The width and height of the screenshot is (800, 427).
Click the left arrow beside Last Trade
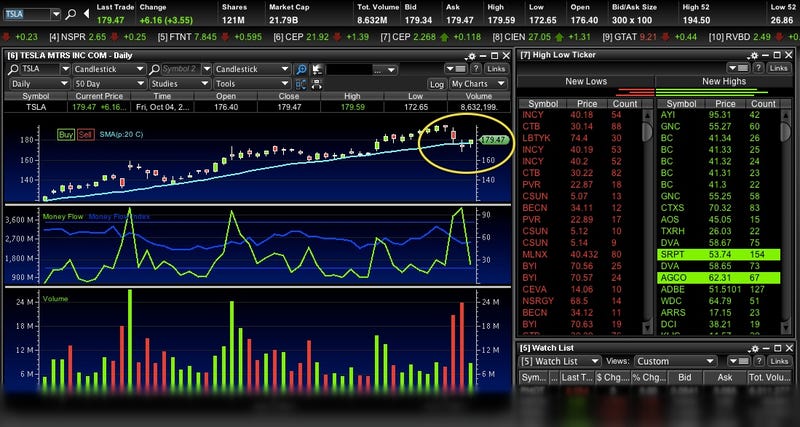click(86, 14)
